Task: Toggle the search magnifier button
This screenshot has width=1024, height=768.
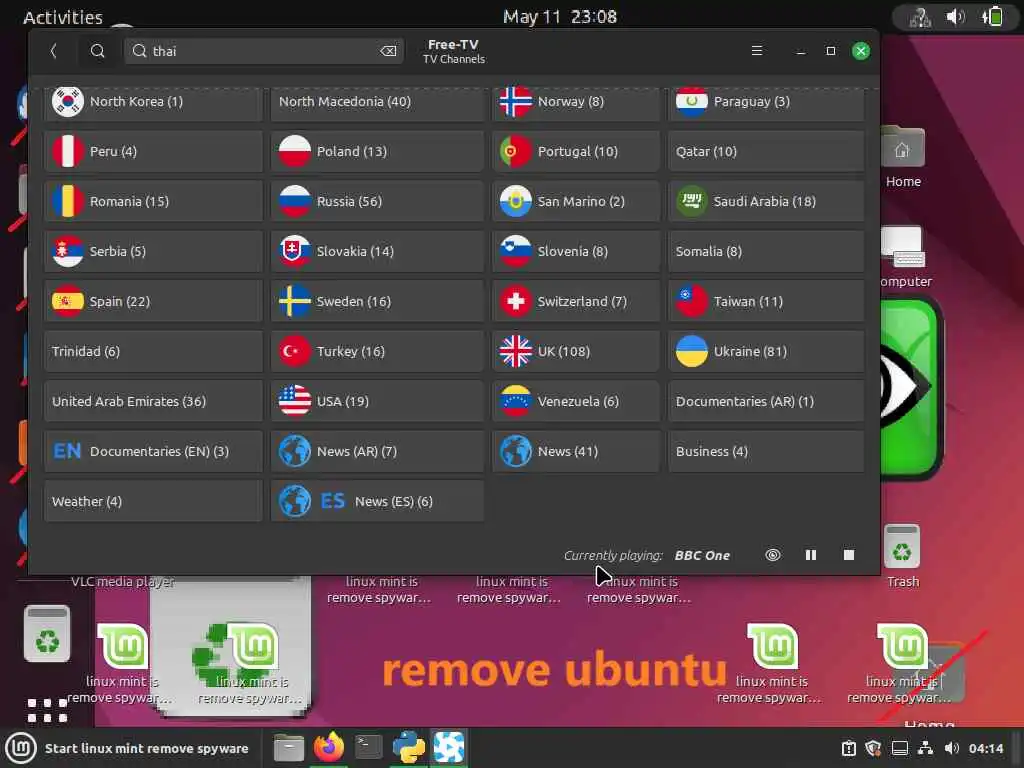Action: pos(97,51)
